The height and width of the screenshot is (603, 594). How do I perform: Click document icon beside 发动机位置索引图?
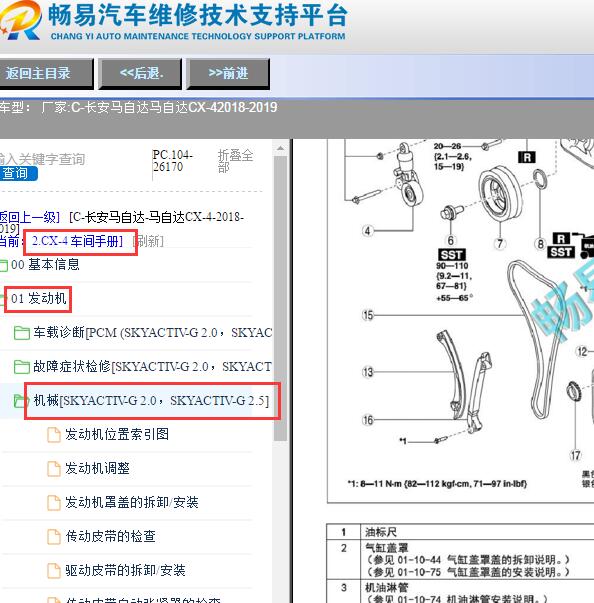[x=54, y=435]
